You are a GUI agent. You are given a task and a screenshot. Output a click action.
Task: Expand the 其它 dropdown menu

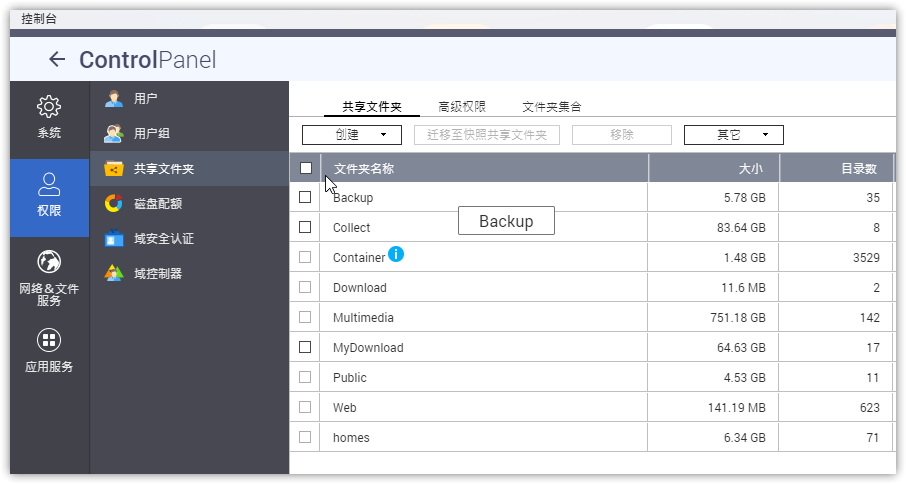tap(733, 135)
